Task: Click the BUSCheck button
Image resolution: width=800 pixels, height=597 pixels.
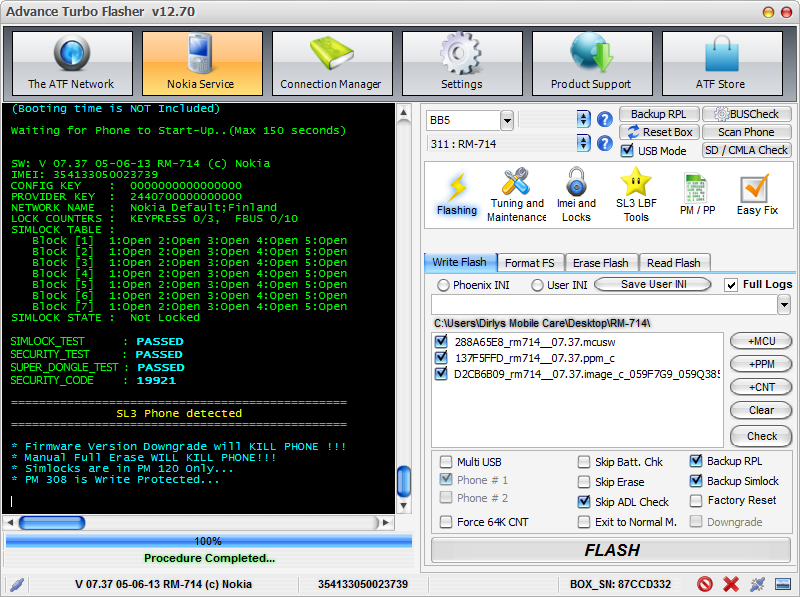Action: click(x=746, y=114)
